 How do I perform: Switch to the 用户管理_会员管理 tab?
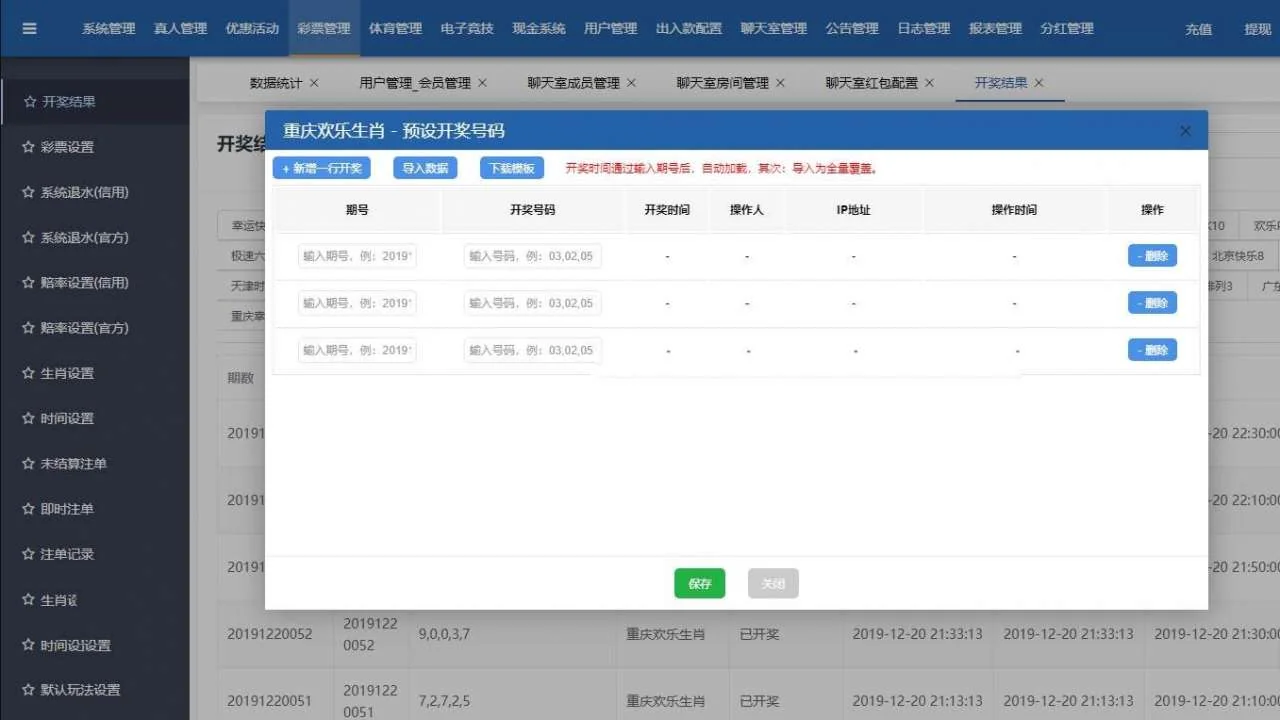tap(414, 83)
